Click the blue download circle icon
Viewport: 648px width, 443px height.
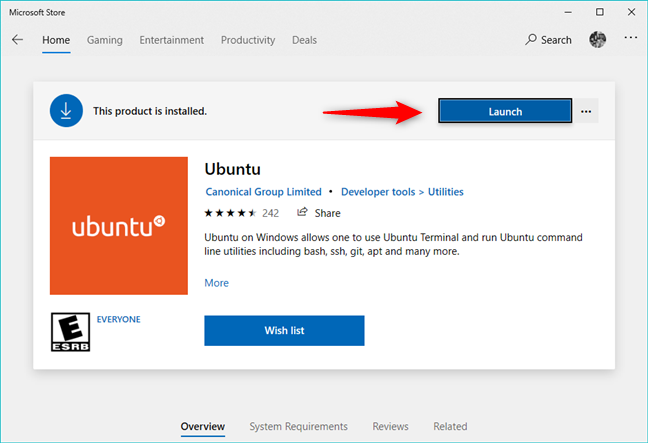click(66, 111)
